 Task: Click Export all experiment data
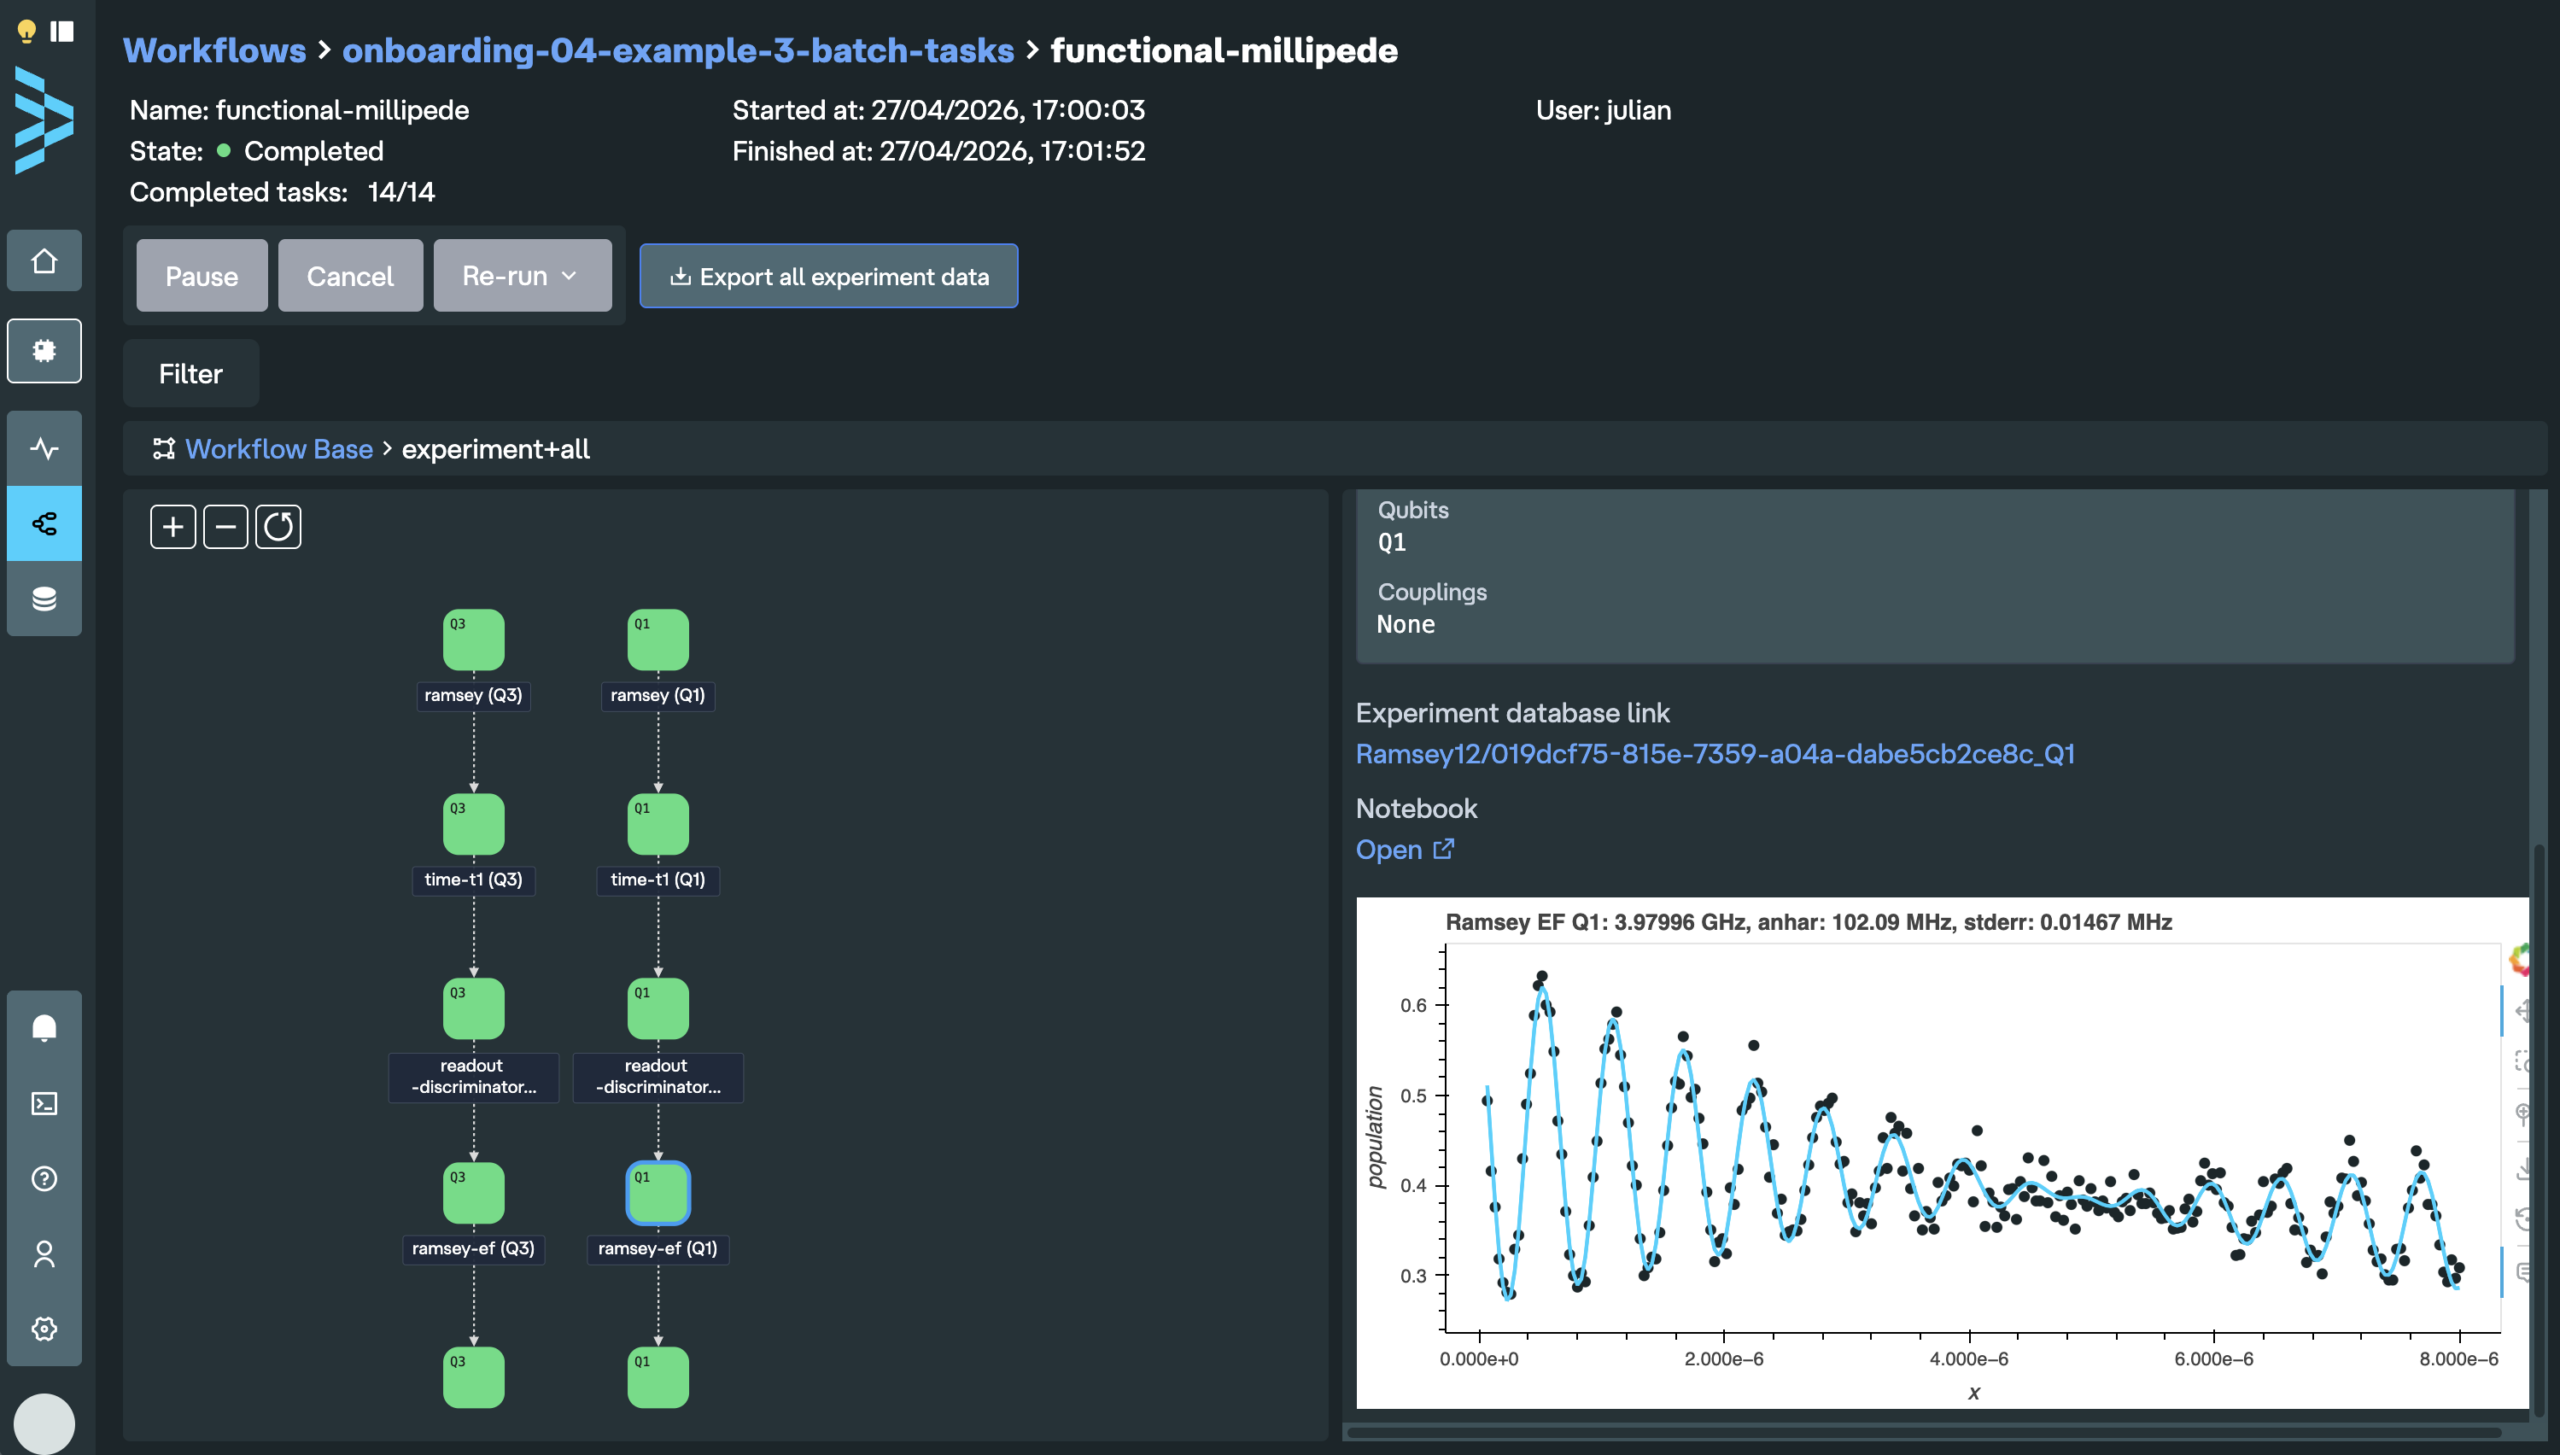pyautogui.click(x=829, y=276)
